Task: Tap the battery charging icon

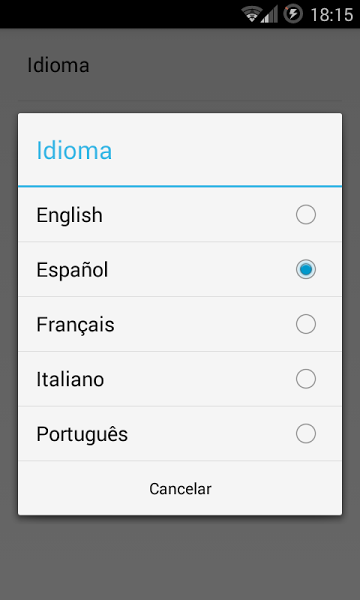Action: coord(293,14)
